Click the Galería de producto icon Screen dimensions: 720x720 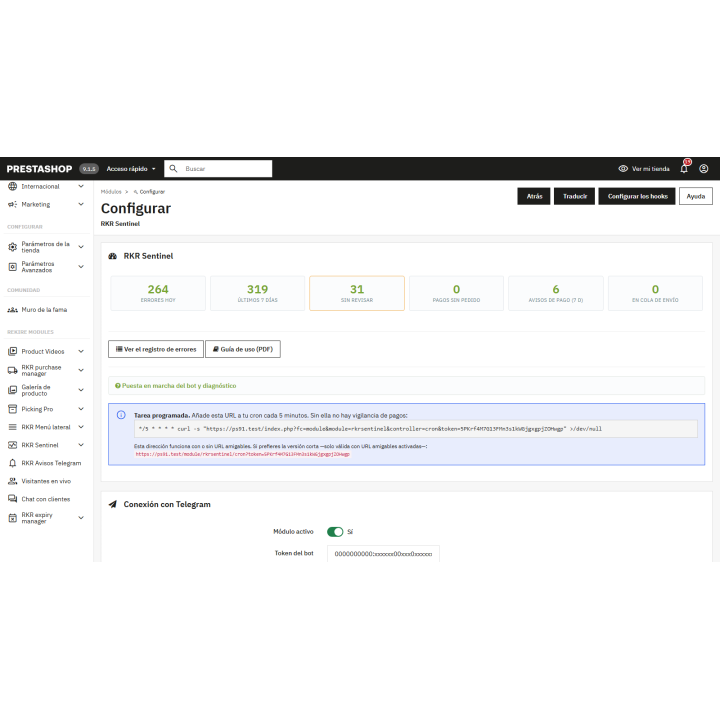tap(12, 390)
